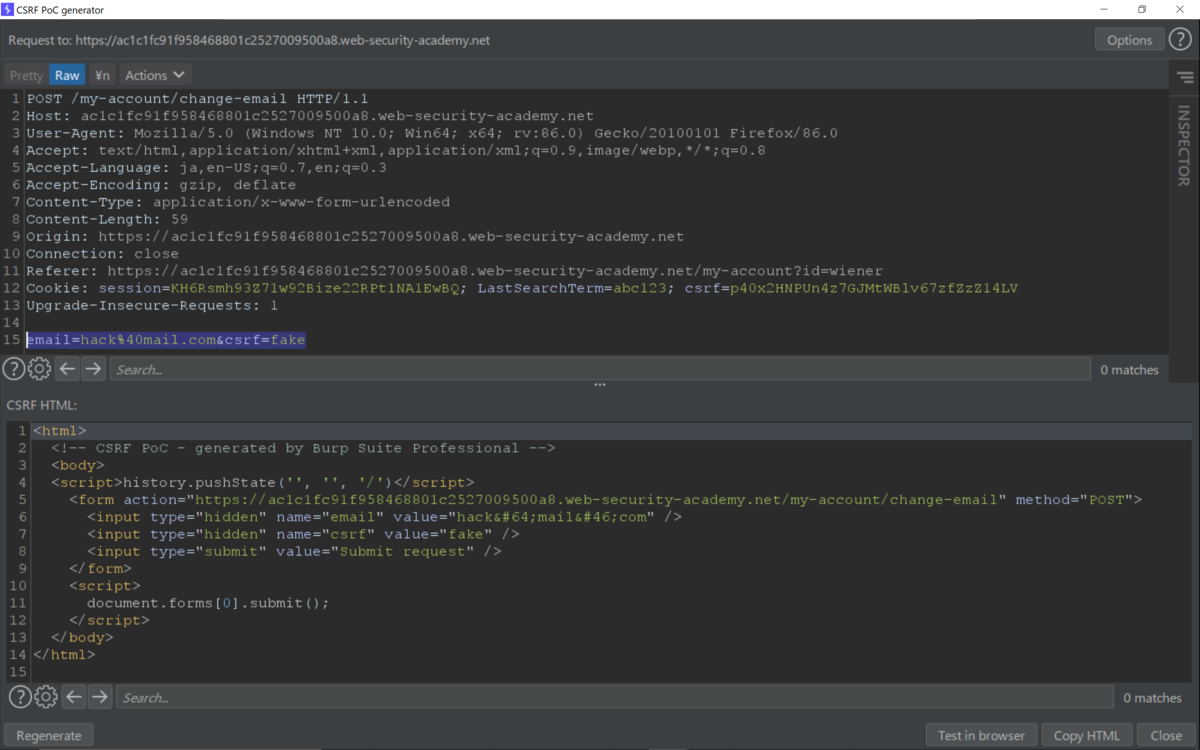Click the opening <html> tag line
Image resolution: width=1200 pixels, height=750 pixels.
60,431
